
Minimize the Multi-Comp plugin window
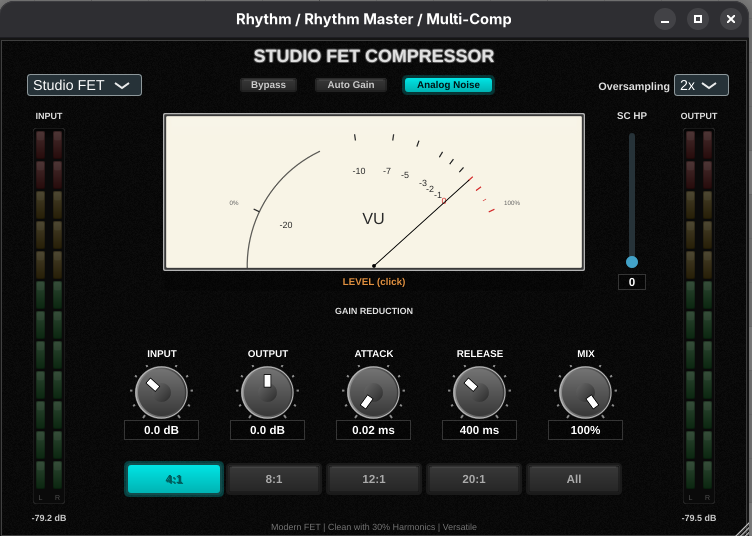coord(665,19)
